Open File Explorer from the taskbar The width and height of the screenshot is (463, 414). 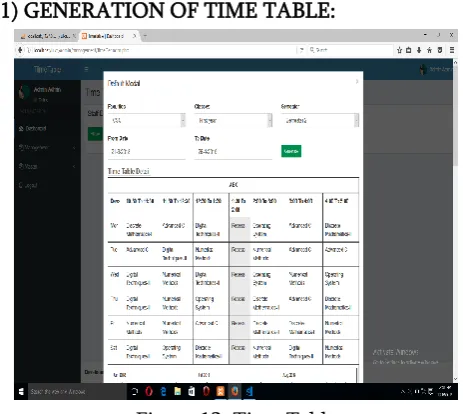click(x=177, y=391)
